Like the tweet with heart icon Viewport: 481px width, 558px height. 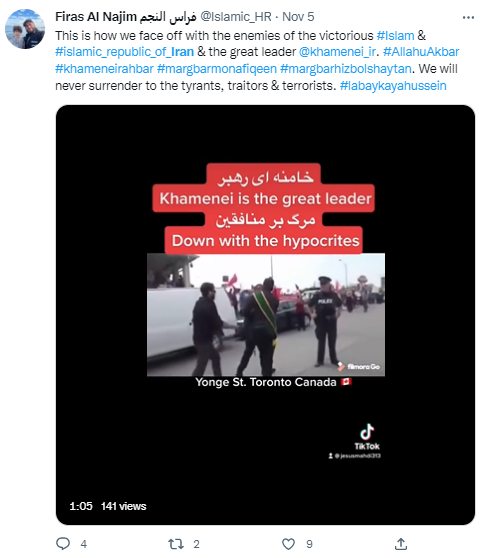click(x=288, y=544)
